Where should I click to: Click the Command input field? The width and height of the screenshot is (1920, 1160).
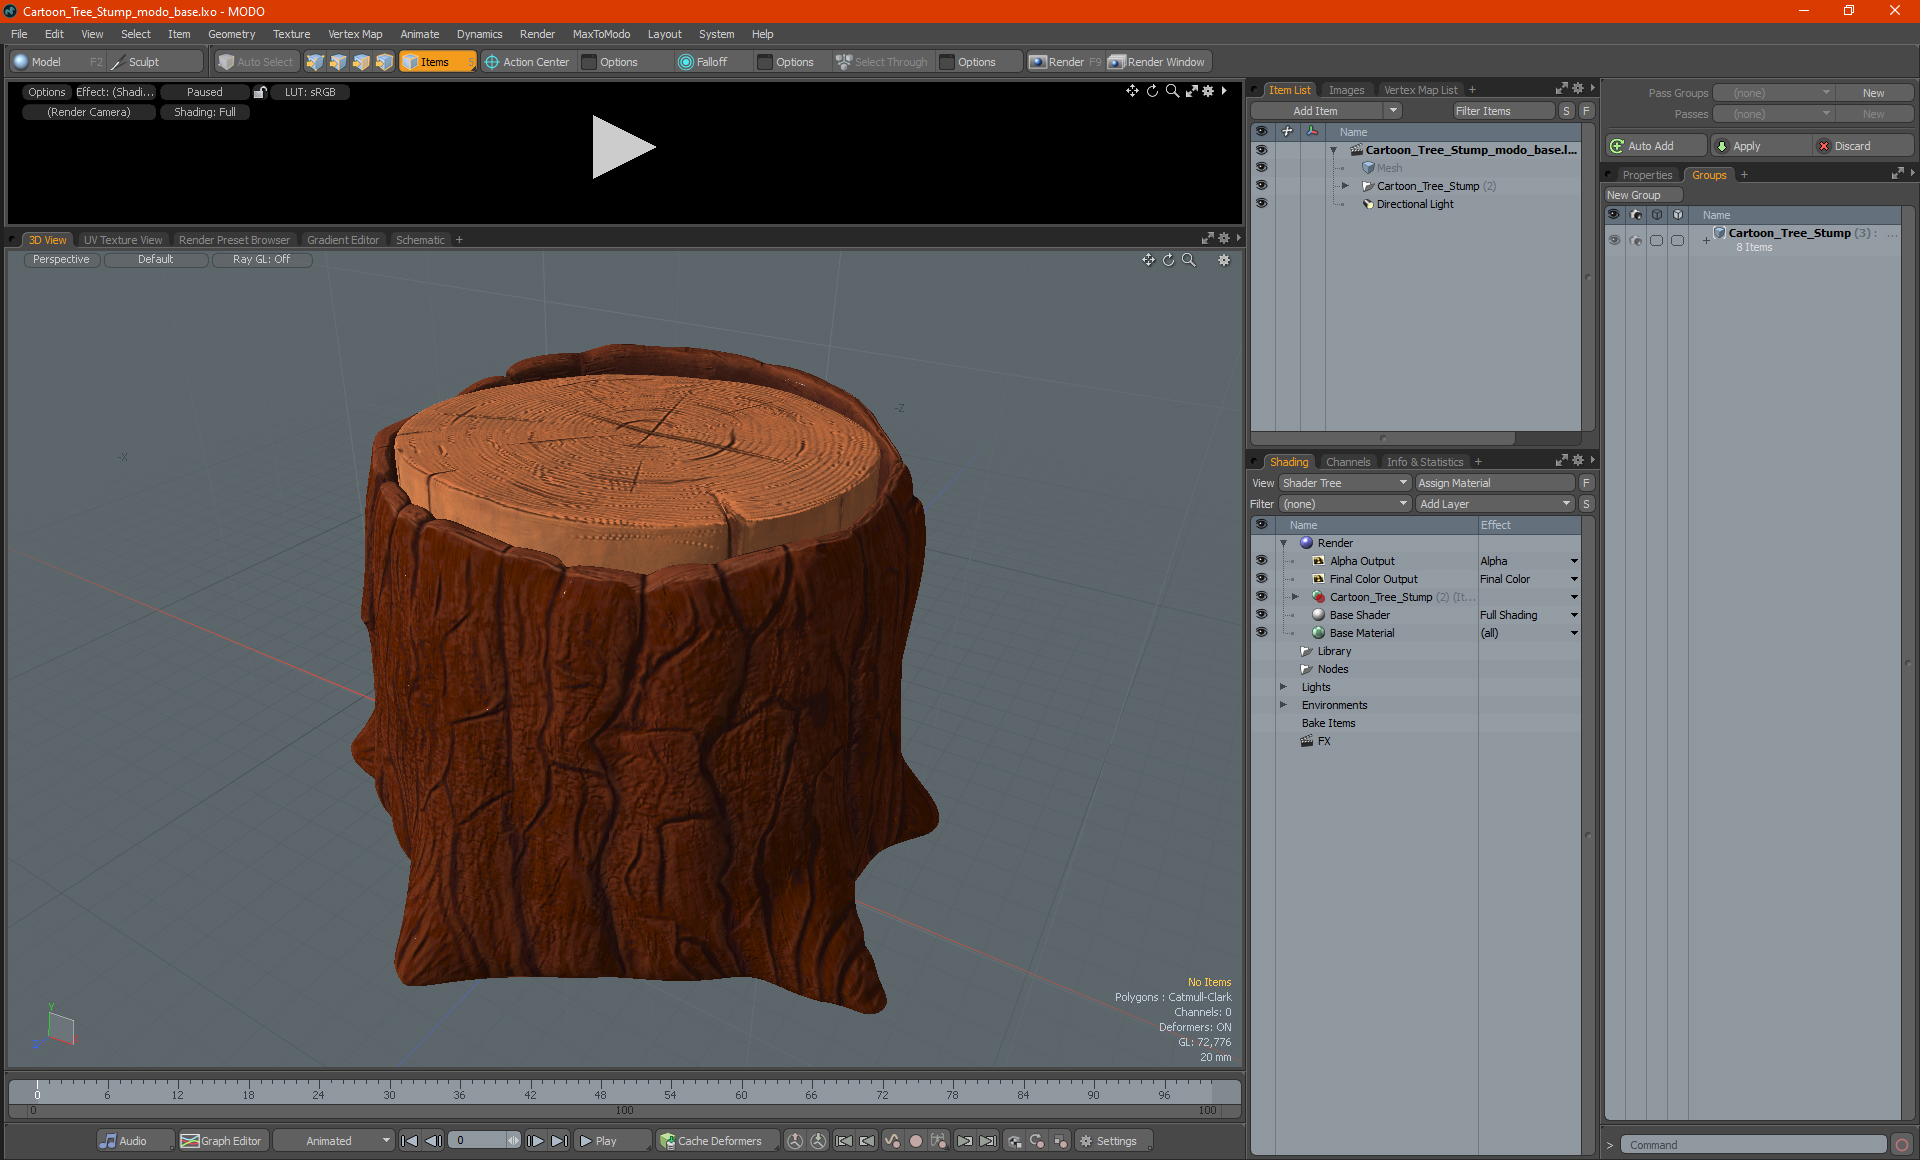click(1754, 1145)
